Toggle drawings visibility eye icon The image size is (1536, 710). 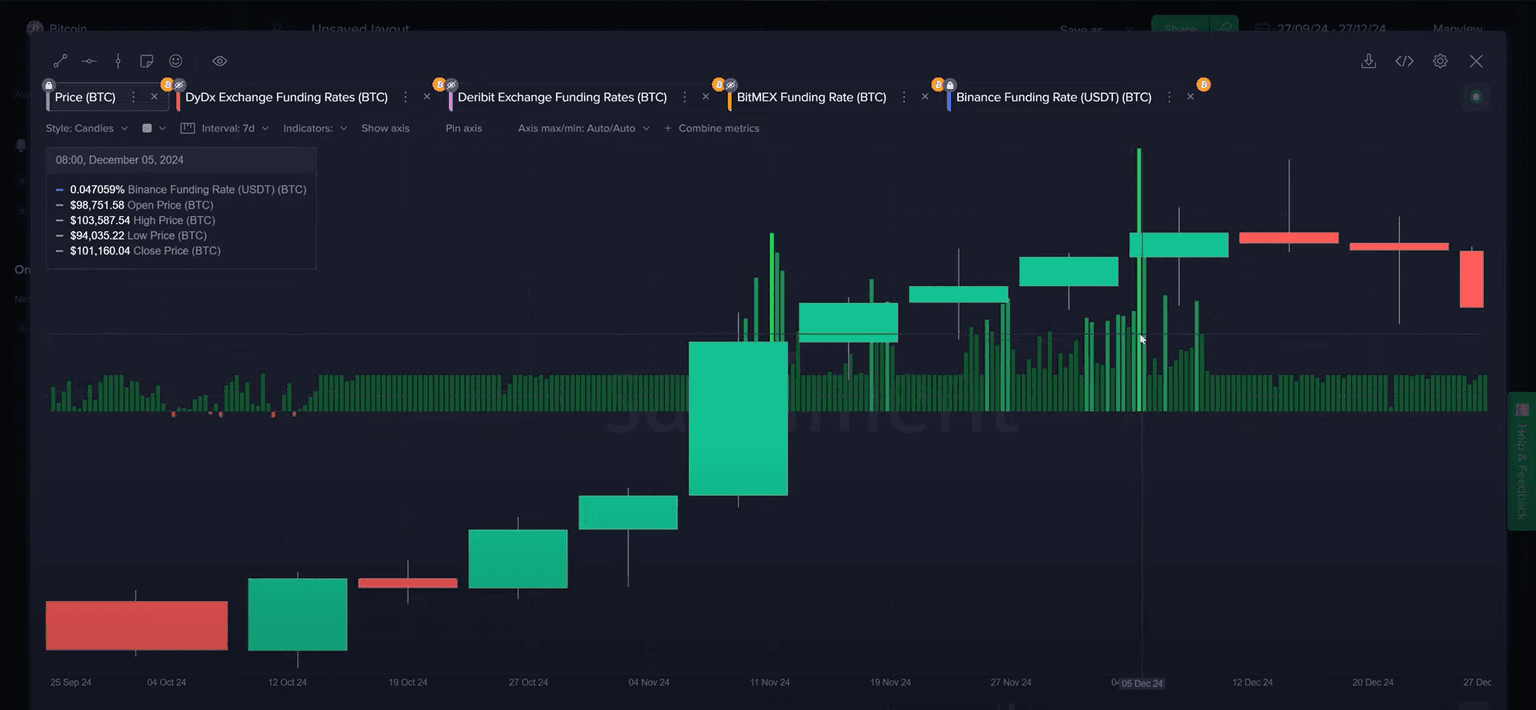click(x=220, y=61)
